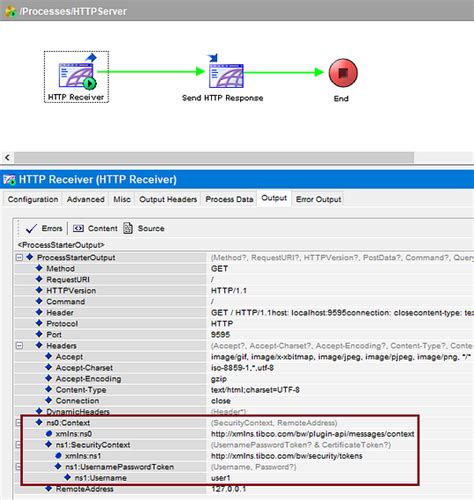
Task: Open the Configuration tab
Action: (x=33, y=199)
